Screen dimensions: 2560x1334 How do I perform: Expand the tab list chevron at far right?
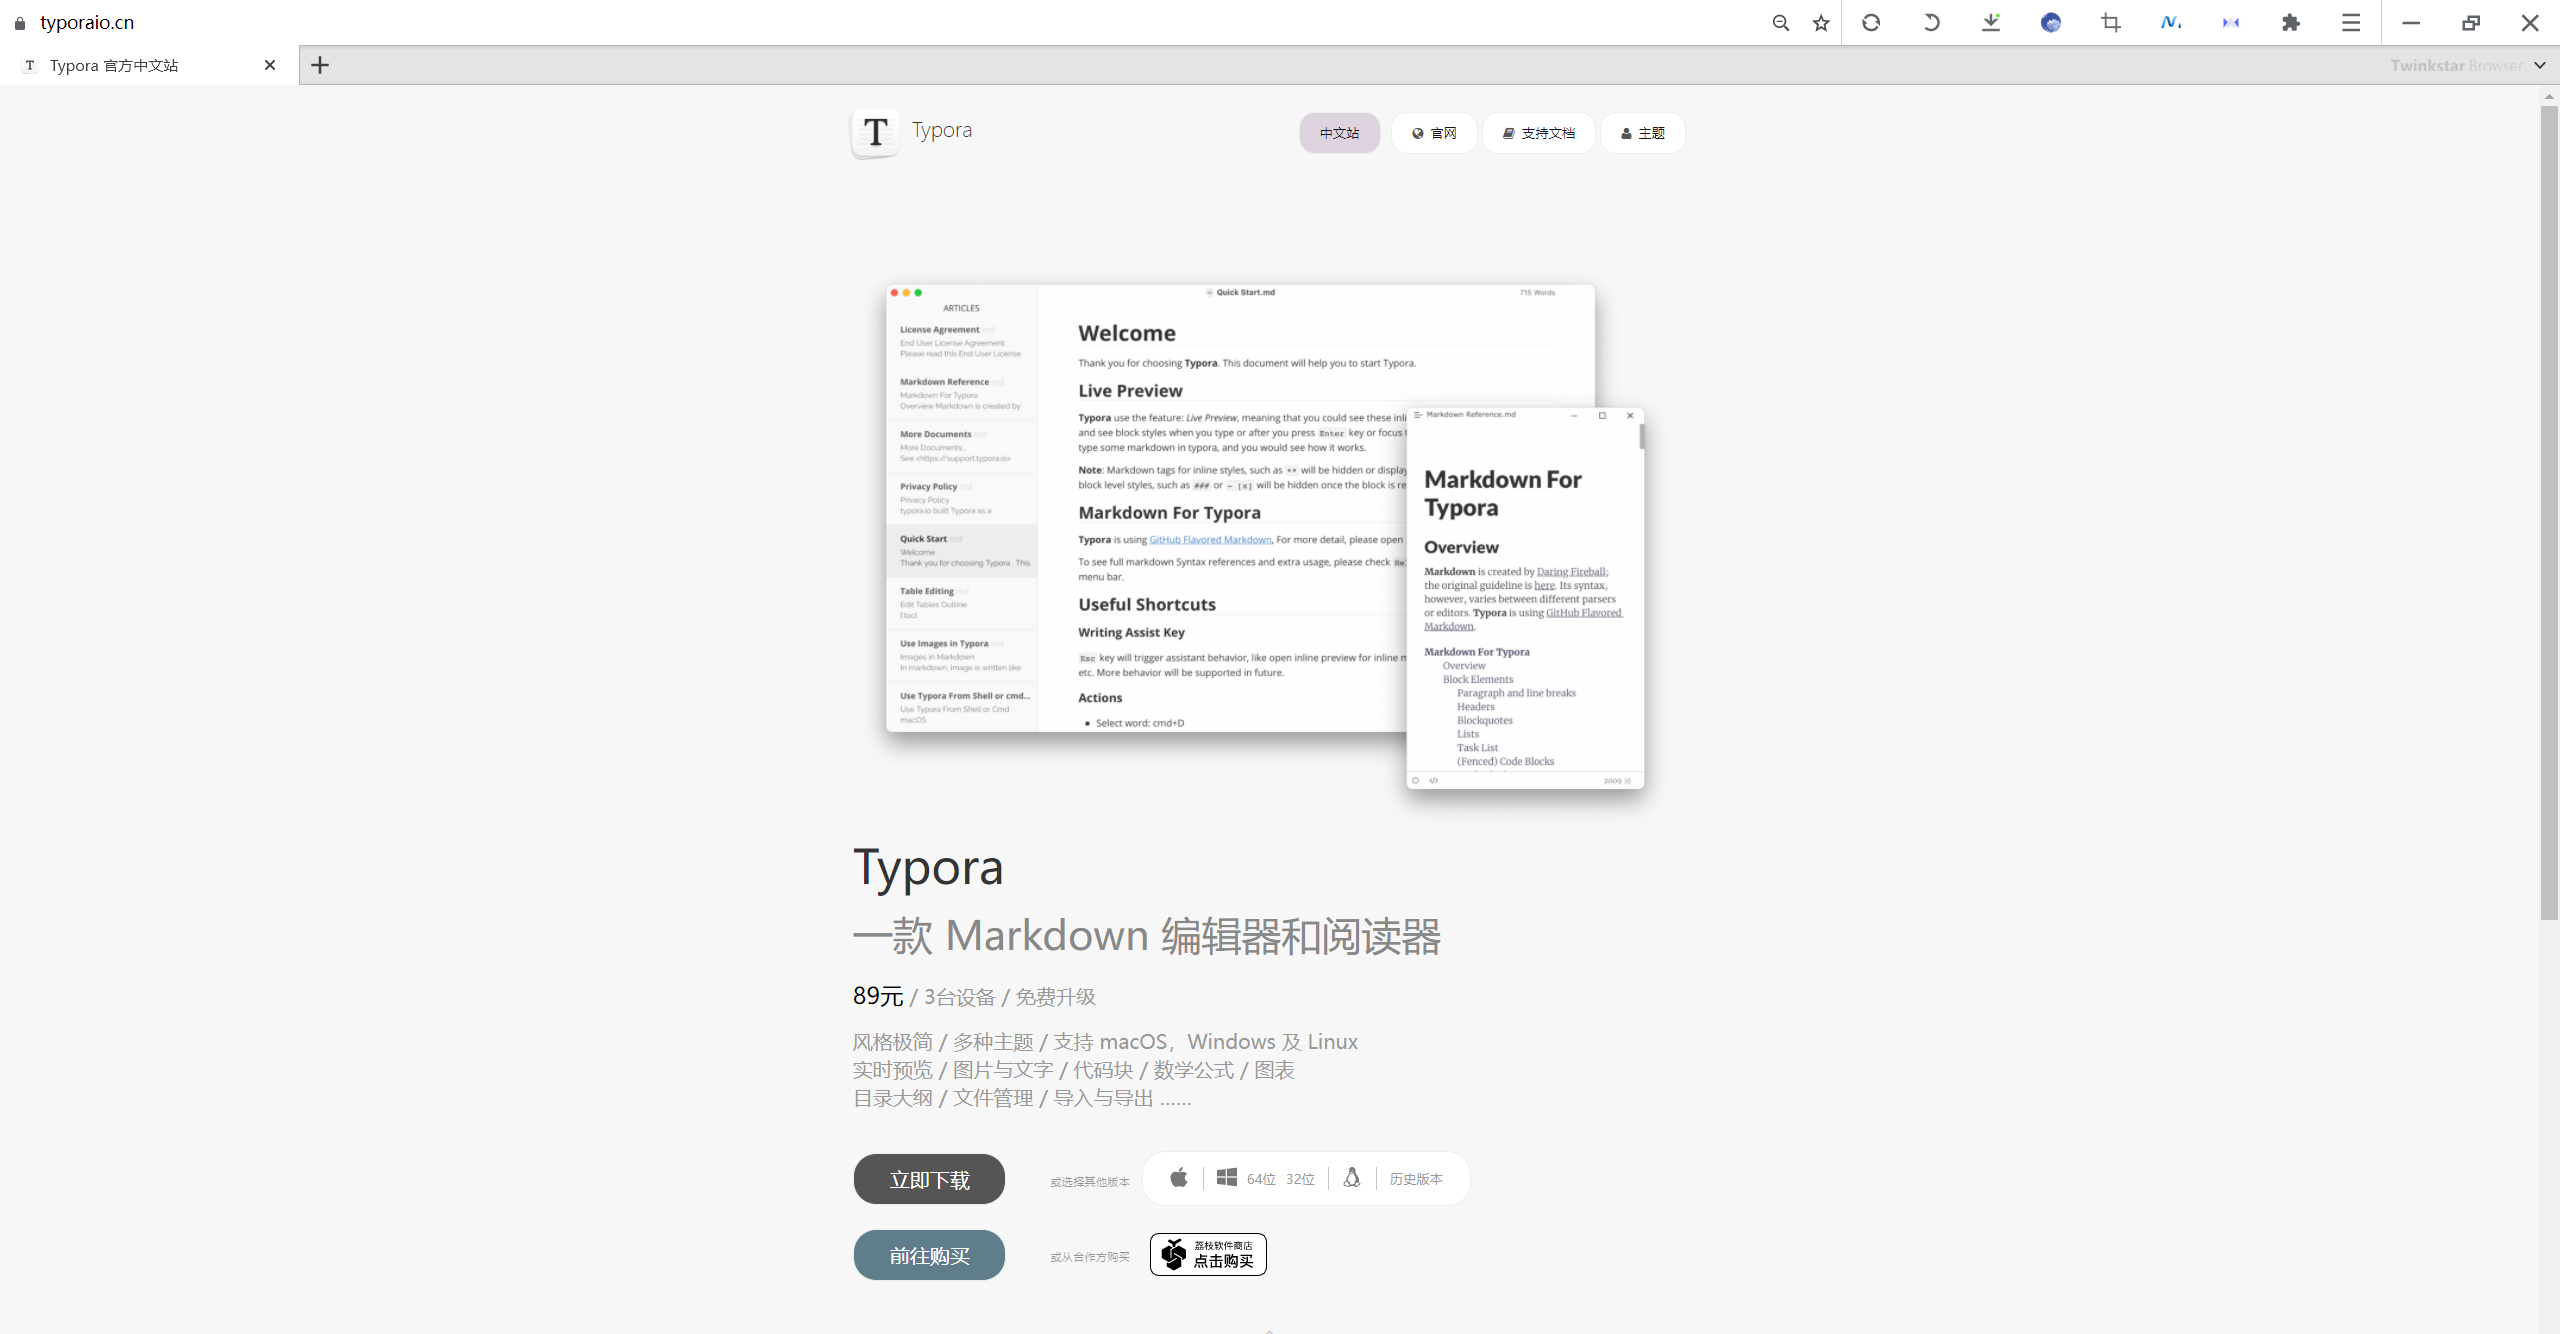pyautogui.click(x=2540, y=65)
